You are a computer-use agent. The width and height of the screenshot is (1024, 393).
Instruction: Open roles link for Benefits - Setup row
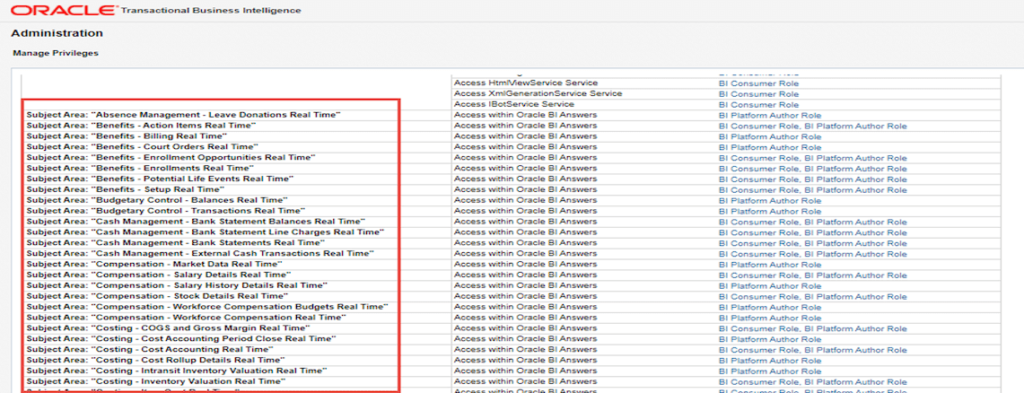point(812,190)
